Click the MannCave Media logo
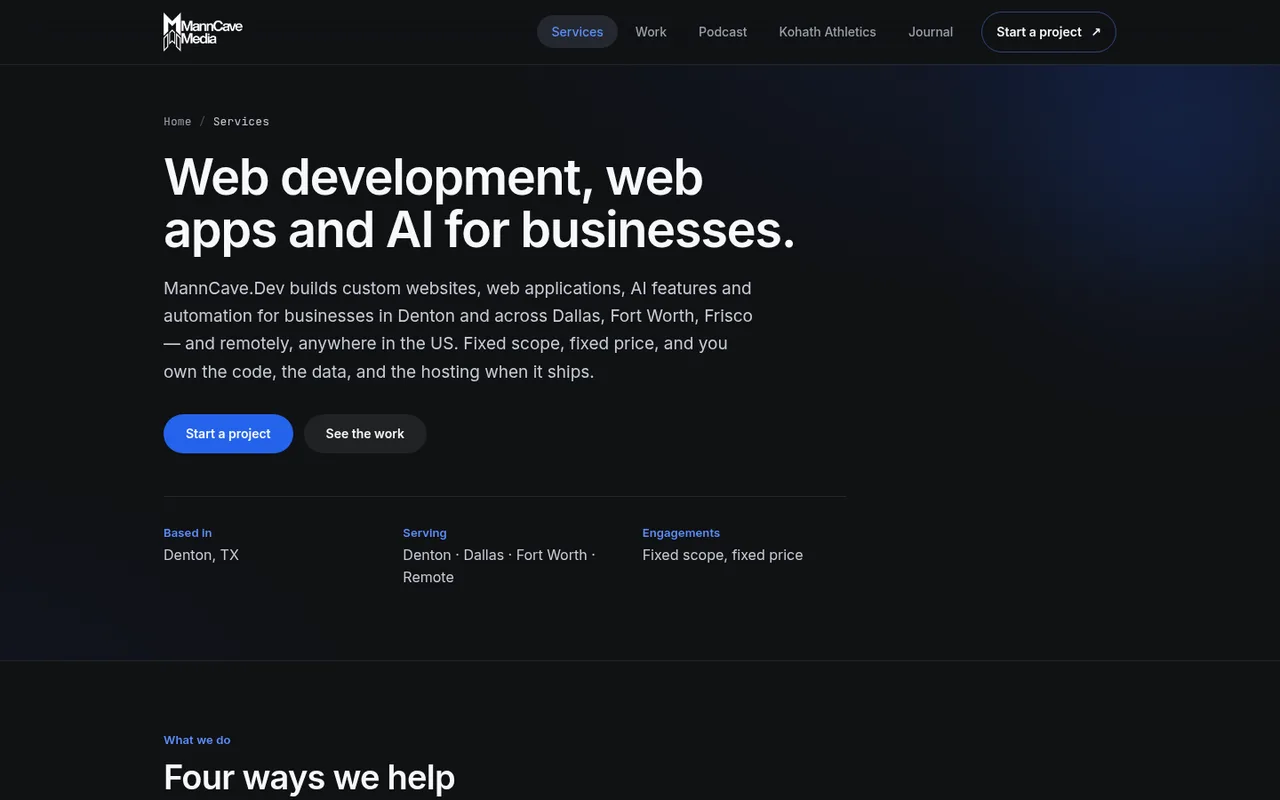 (203, 32)
